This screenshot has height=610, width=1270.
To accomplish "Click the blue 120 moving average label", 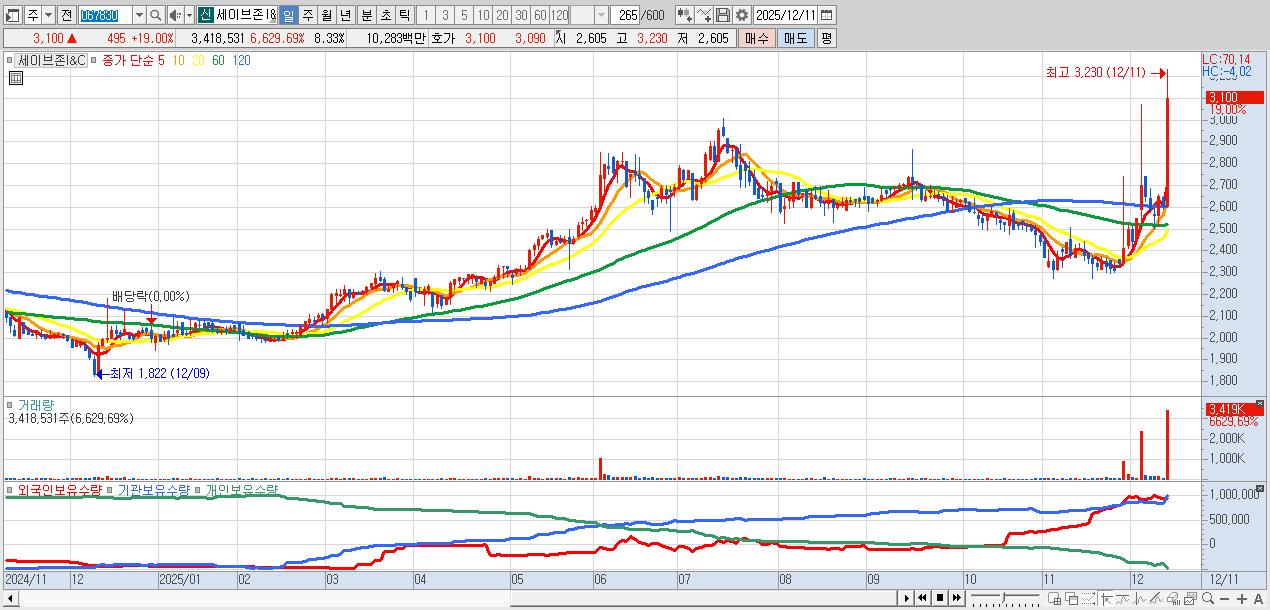I will click(x=241, y=61).
